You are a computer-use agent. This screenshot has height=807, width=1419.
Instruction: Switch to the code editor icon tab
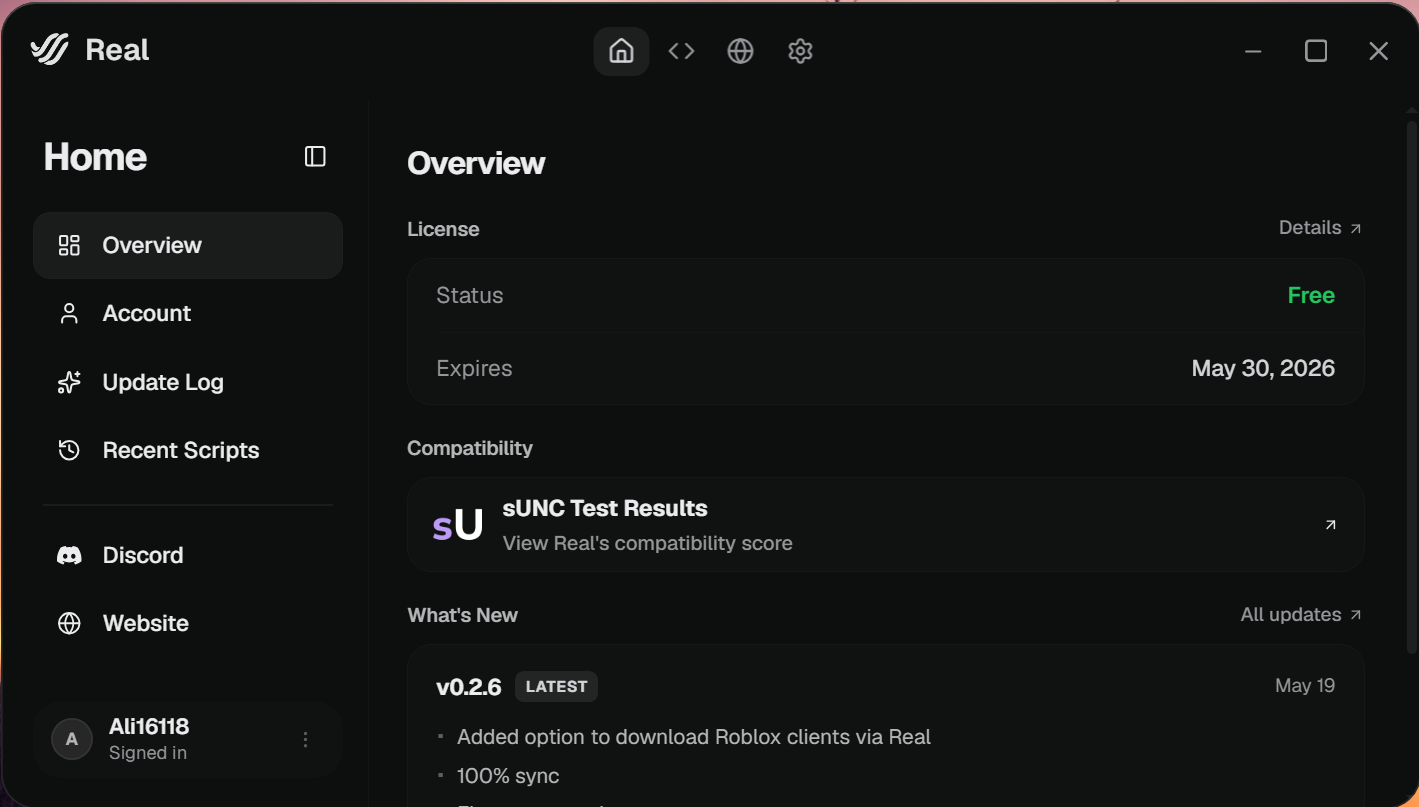point(681,51)
